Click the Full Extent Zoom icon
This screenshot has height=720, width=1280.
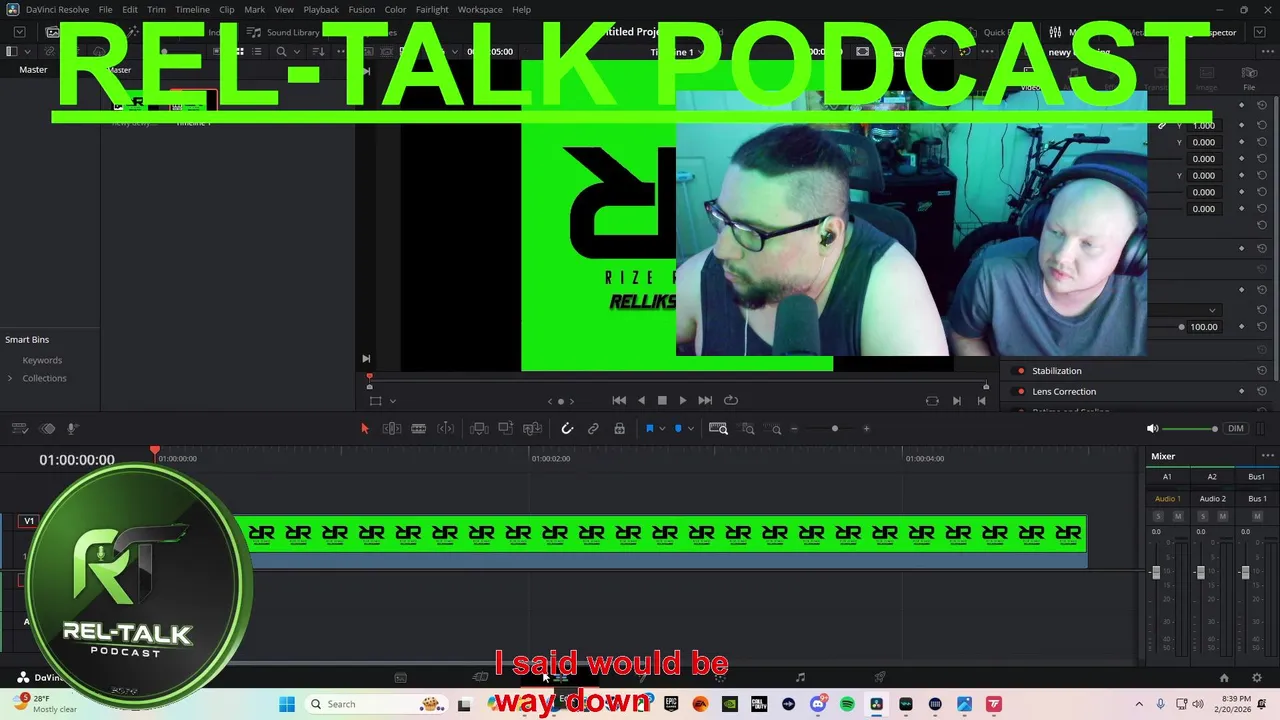coord(718,429)
